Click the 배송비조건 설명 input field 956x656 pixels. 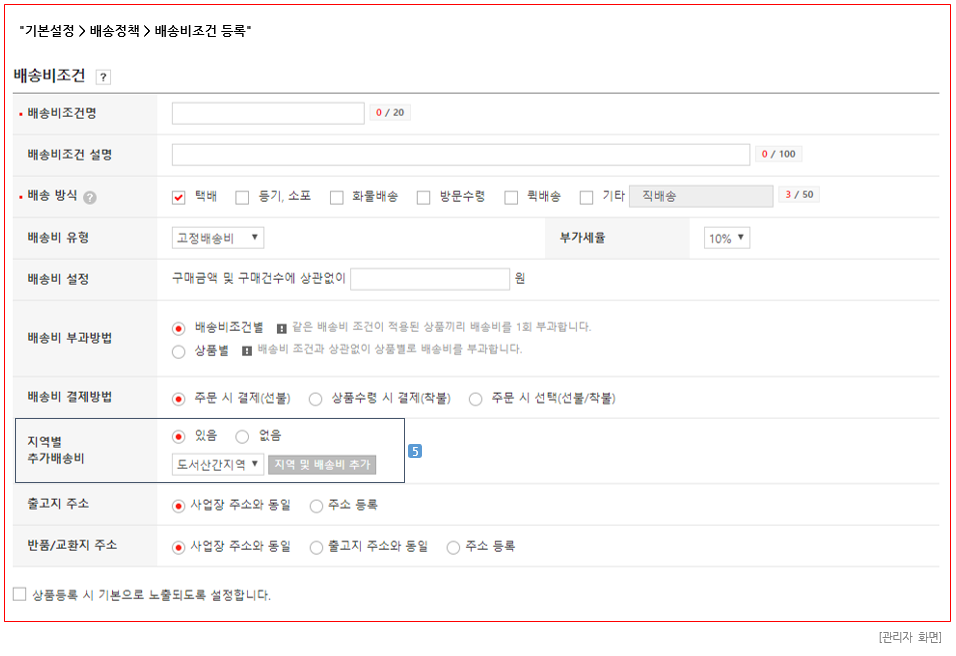click(x=460, y=155)
